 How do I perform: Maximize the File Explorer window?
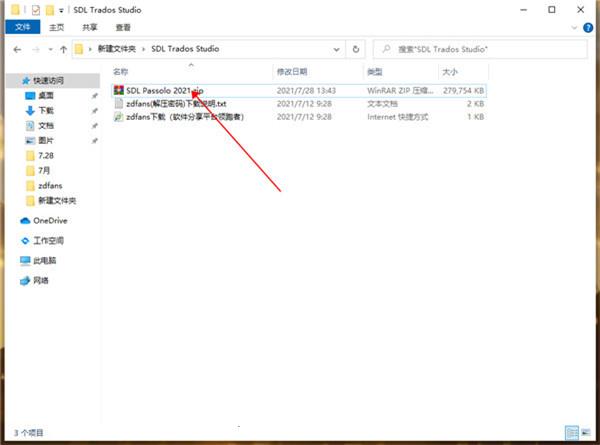[x=552, y=10]
